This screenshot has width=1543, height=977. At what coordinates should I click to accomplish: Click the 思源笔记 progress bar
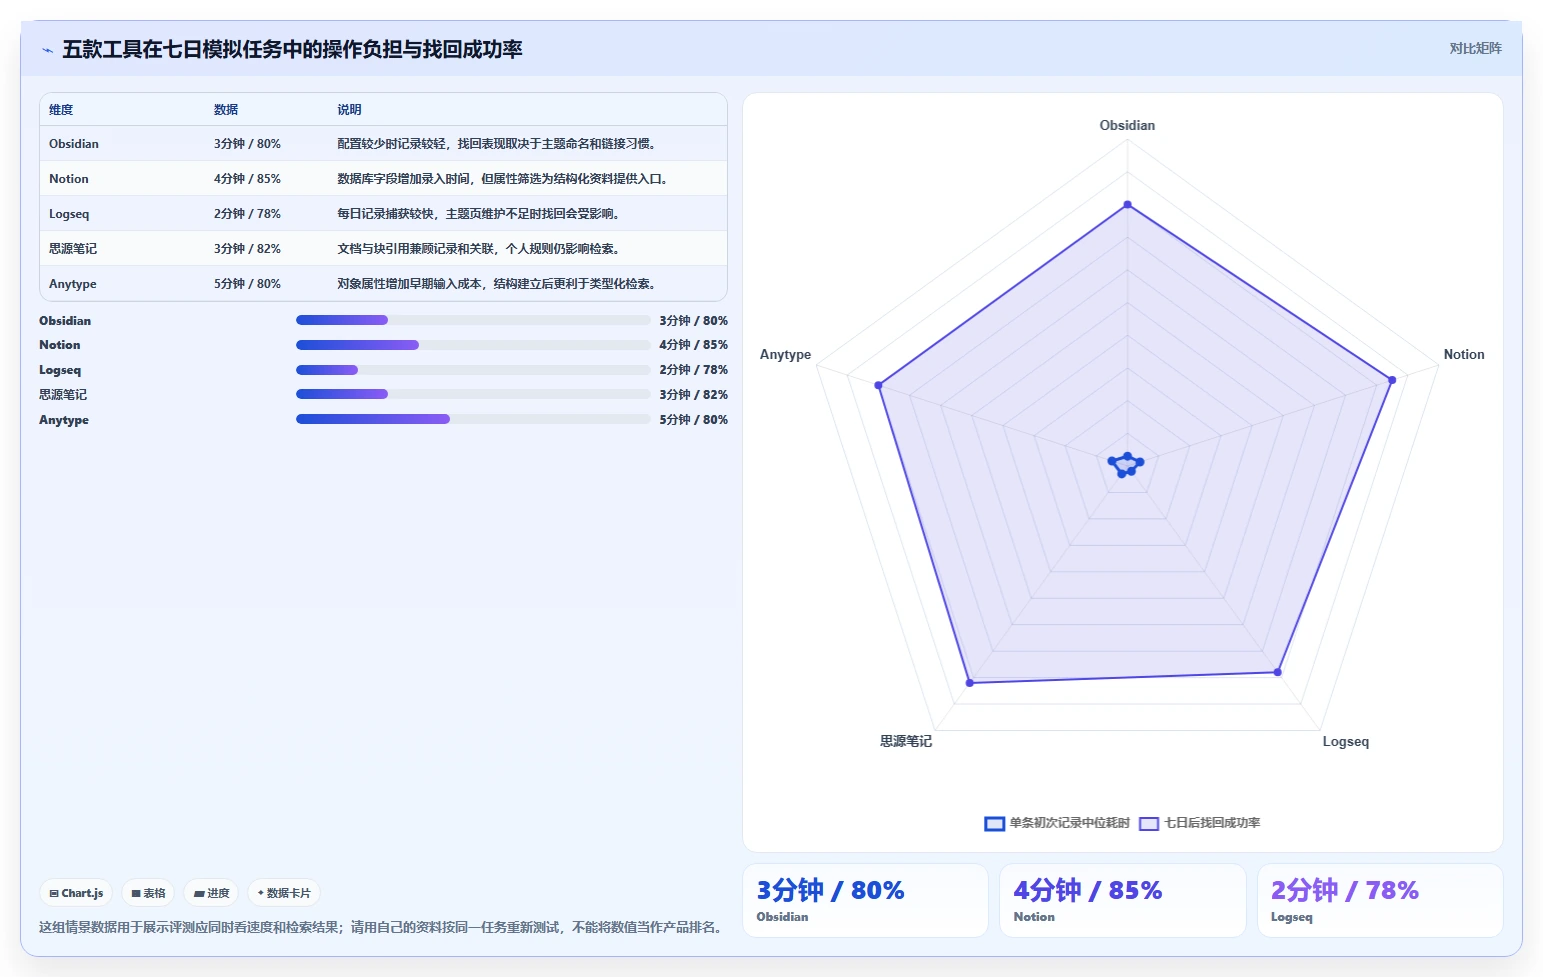[x=473, y=394]
